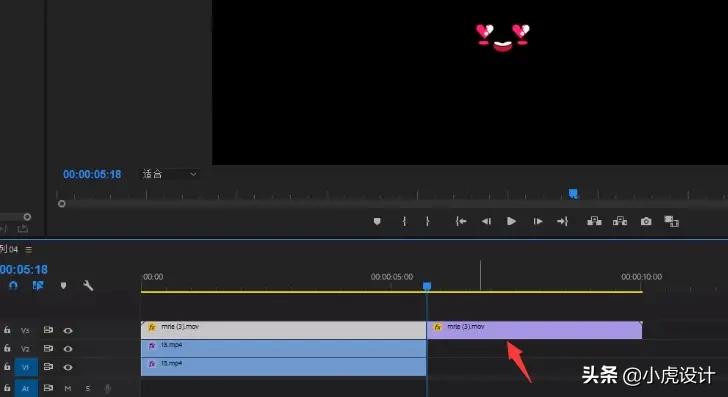This screenshot has width=728, height=397.
Task: Go to the Out point
Action: coord(562,221)
